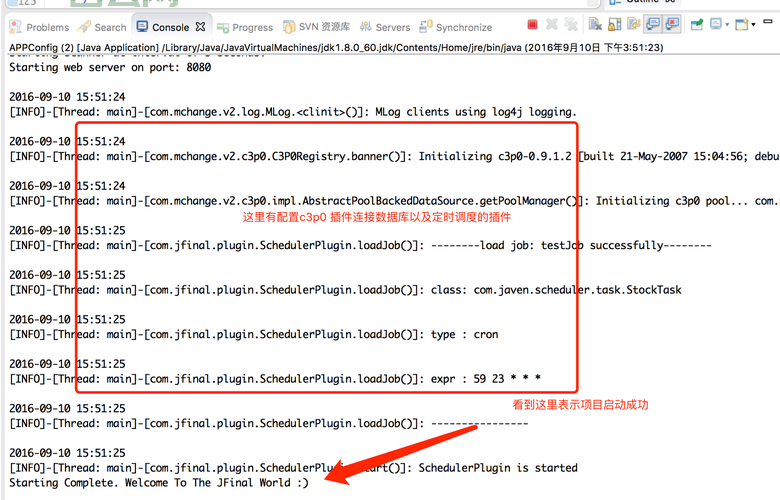Switch to the Problems tab
Screen dimensions: 780x500
[39, 27]
